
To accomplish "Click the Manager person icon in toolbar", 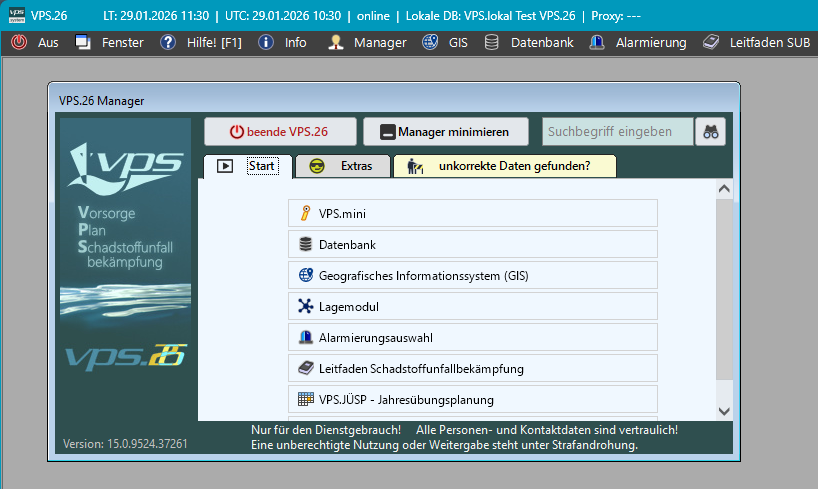I will 336,43.
